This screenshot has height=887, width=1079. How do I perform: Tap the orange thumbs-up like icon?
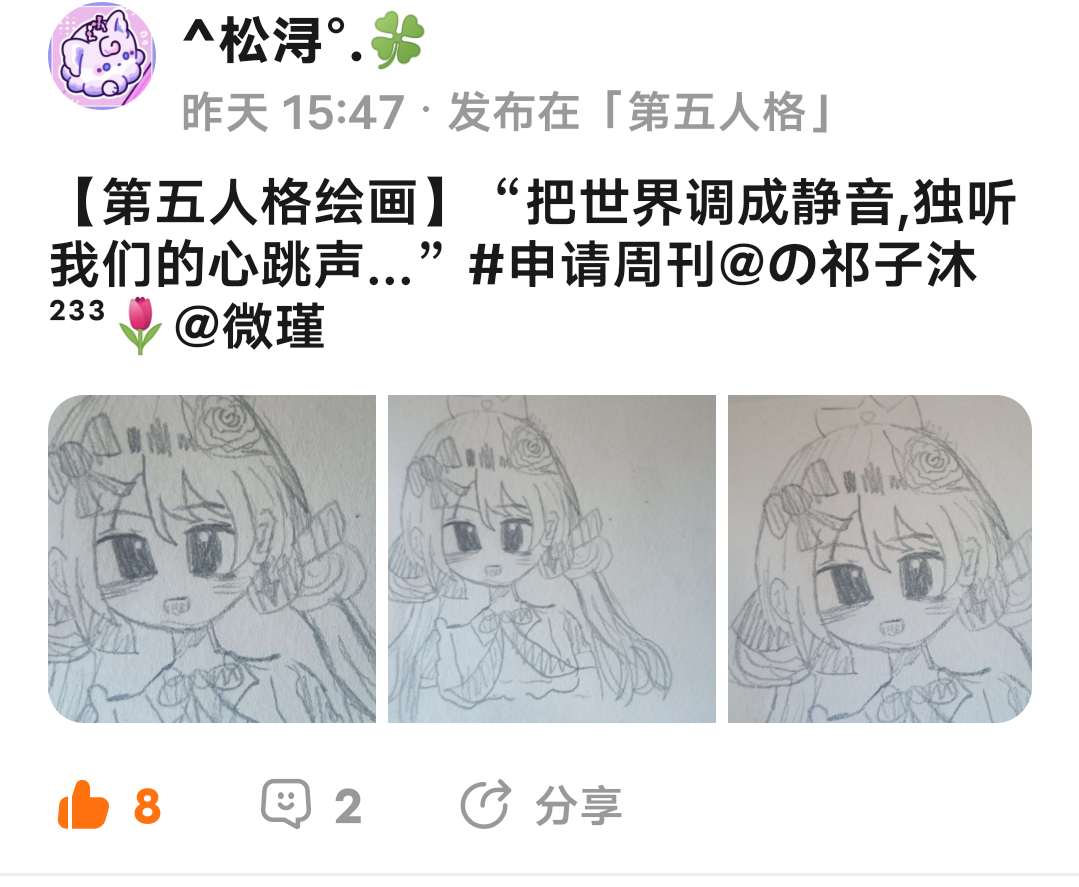point(83,804)
